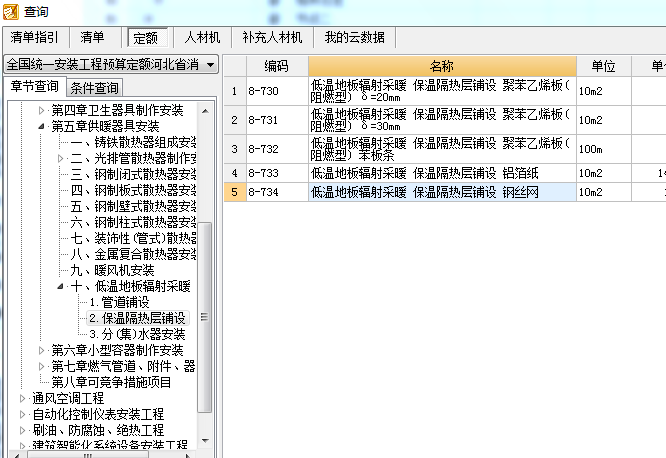Click tree horizontal scrollbar left arrow
Image resolution: width=666 pixels, height=458 pixels.
[16, 456]
